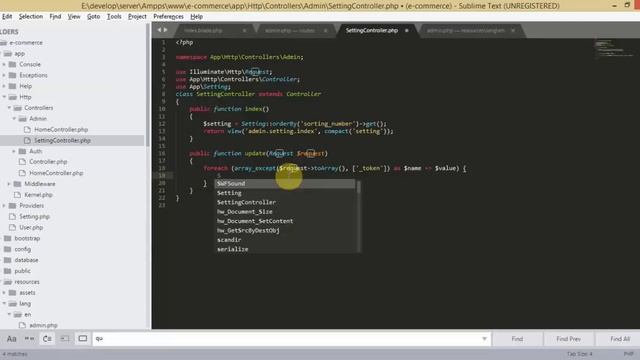Open the Preferences menu

(168, 17)
